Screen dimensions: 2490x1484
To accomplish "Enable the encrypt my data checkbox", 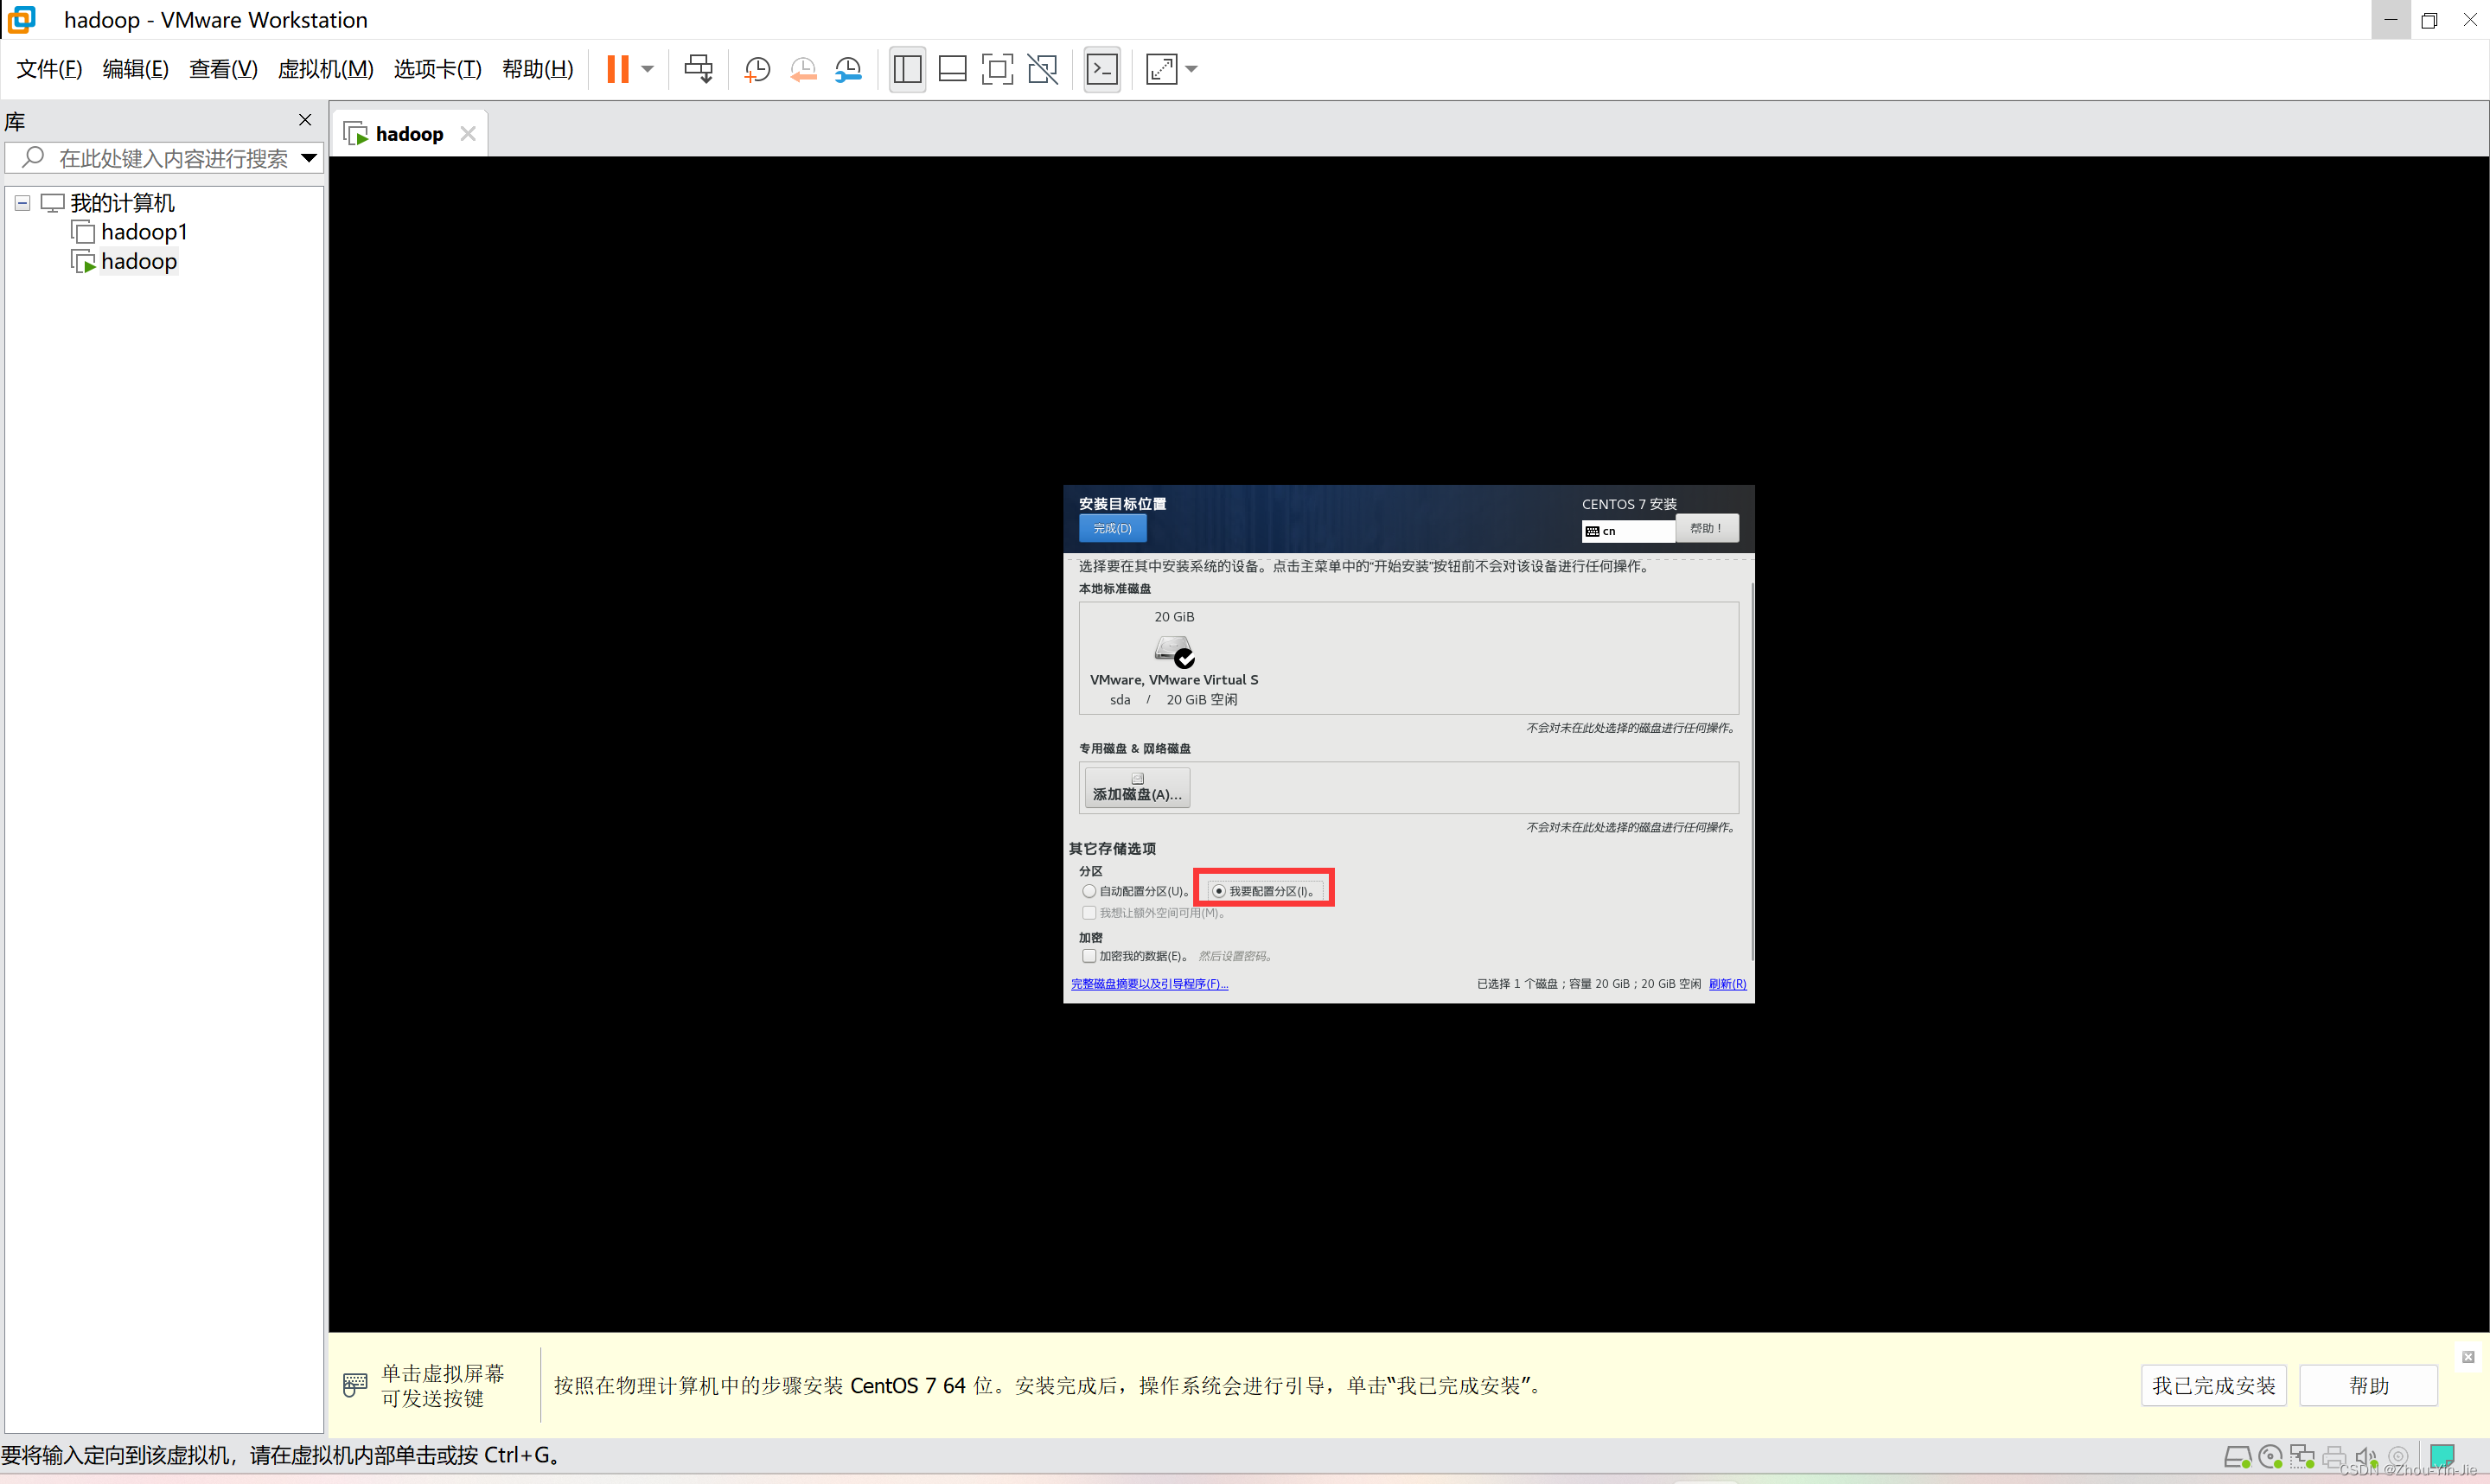I will [1089, 956].
